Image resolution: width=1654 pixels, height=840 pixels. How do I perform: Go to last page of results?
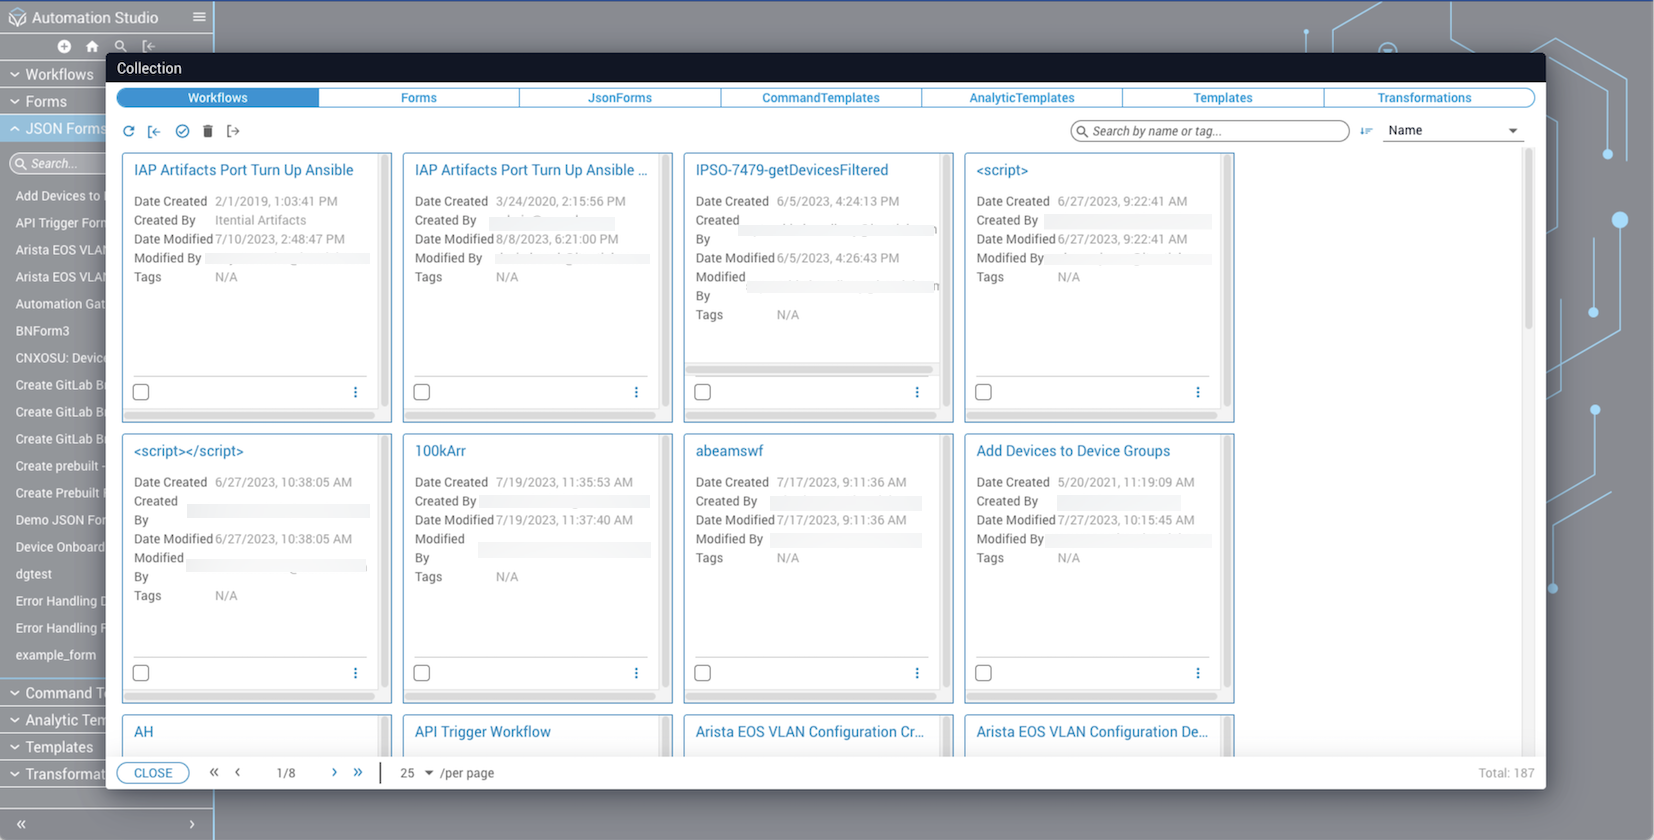358,772
